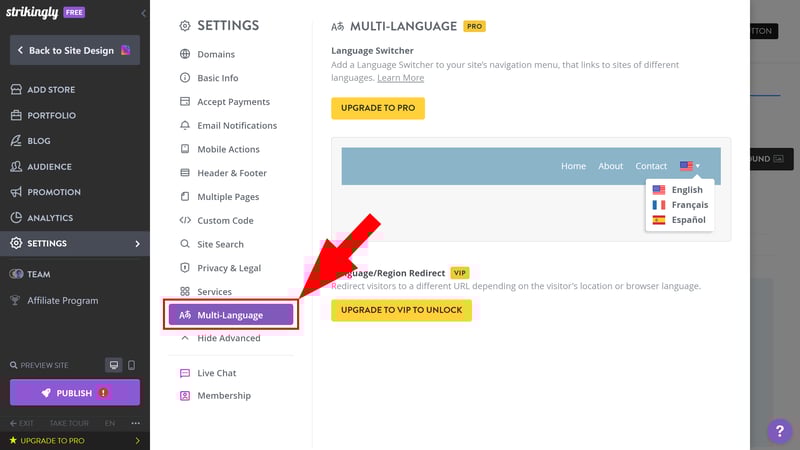Click the Domains globe icon
Viewport: 800px width, 450px height.
point(185,54)
